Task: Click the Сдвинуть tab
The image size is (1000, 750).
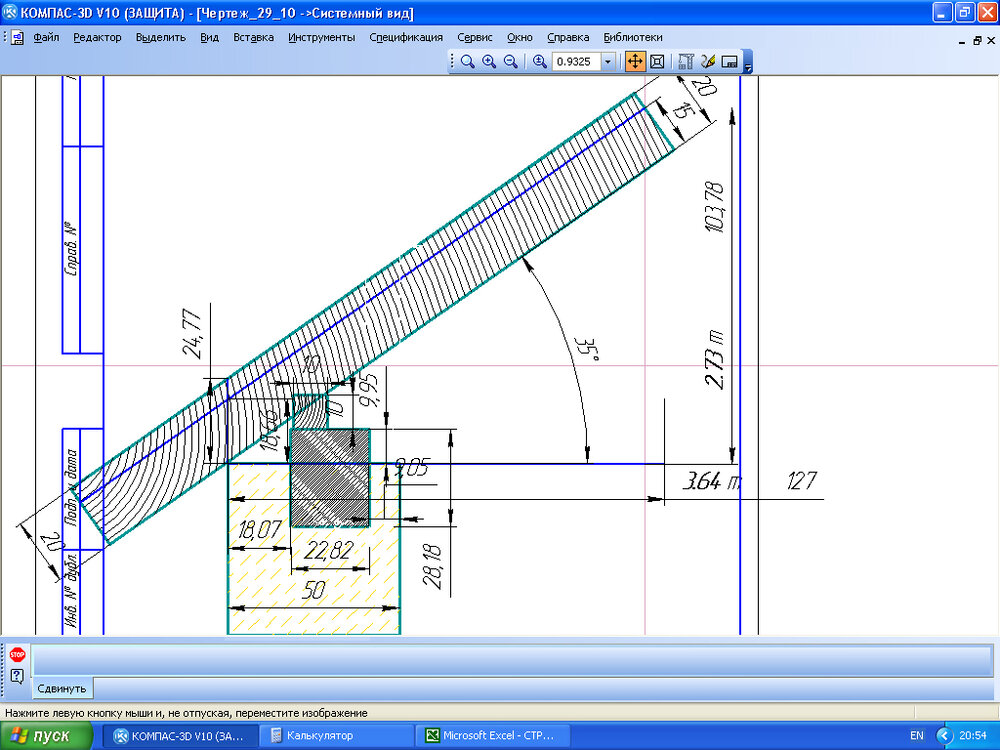Action: (x=63, y=688)
